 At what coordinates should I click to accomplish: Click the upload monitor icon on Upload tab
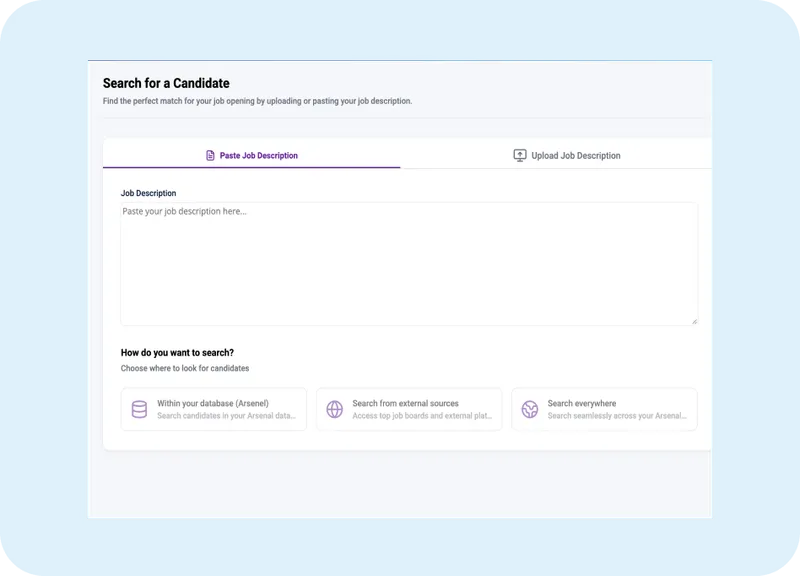519,155
